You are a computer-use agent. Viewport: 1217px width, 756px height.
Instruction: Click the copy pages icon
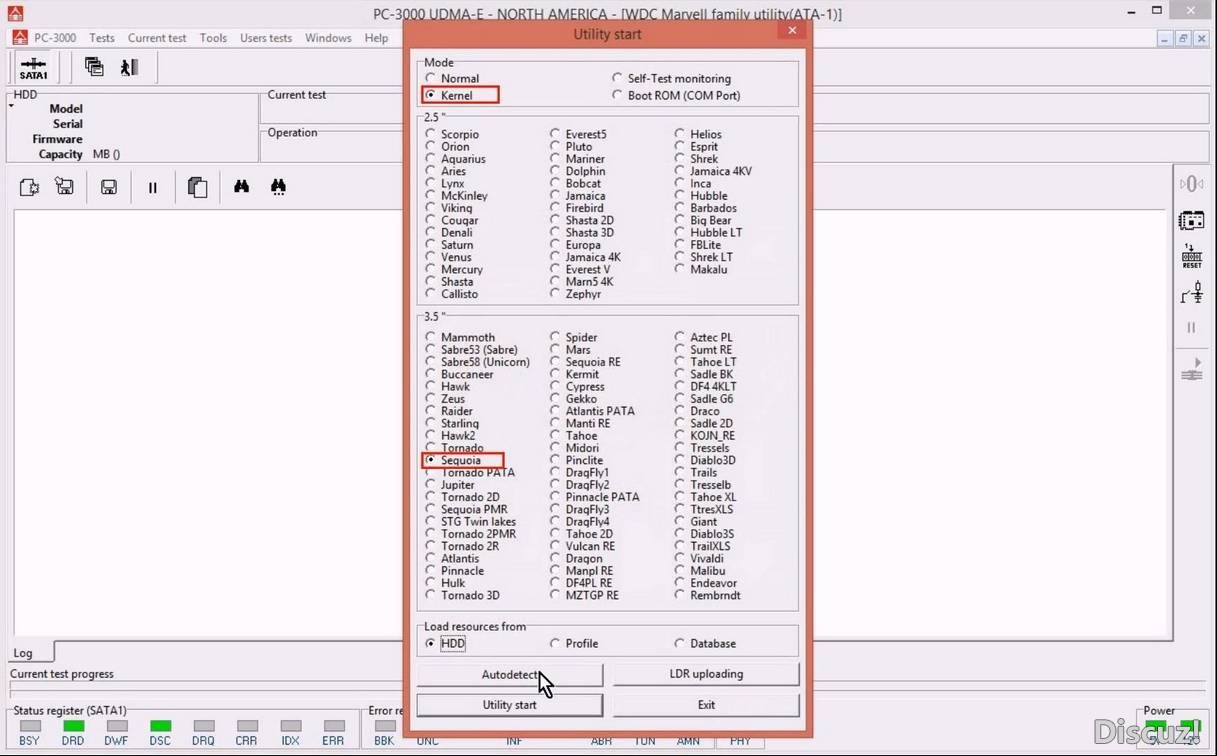coord(197,187)
